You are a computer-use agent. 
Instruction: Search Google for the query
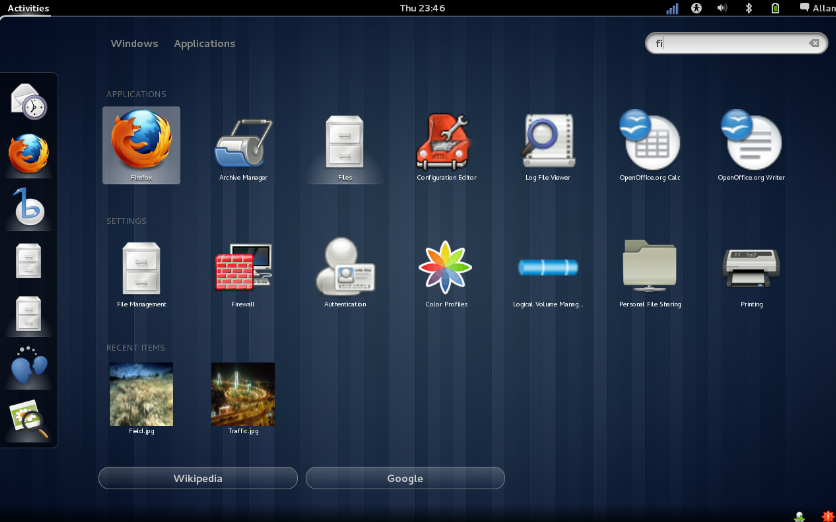(x=405, y=478)
